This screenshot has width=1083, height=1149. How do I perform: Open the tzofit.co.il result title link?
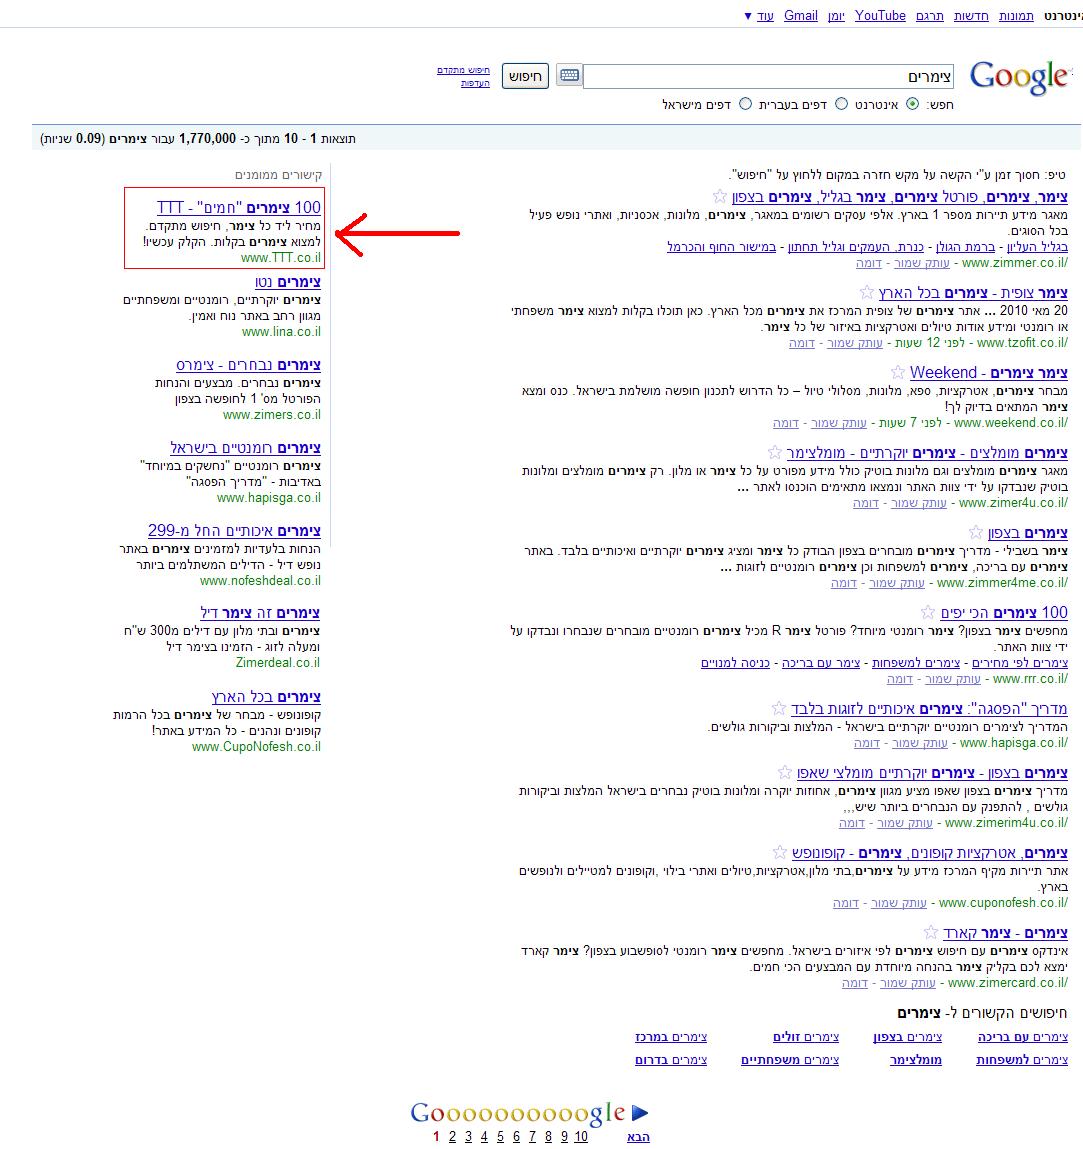pyautogui.click(x=973, y=293)
